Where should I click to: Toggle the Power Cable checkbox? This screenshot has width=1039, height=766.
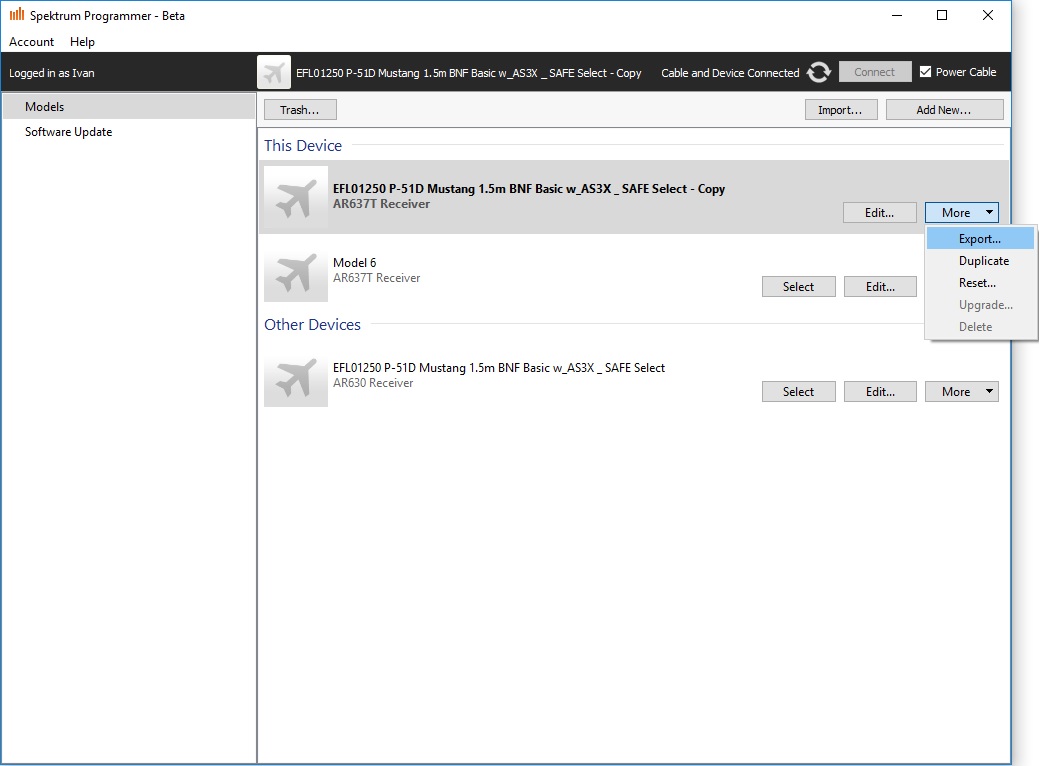925,72
